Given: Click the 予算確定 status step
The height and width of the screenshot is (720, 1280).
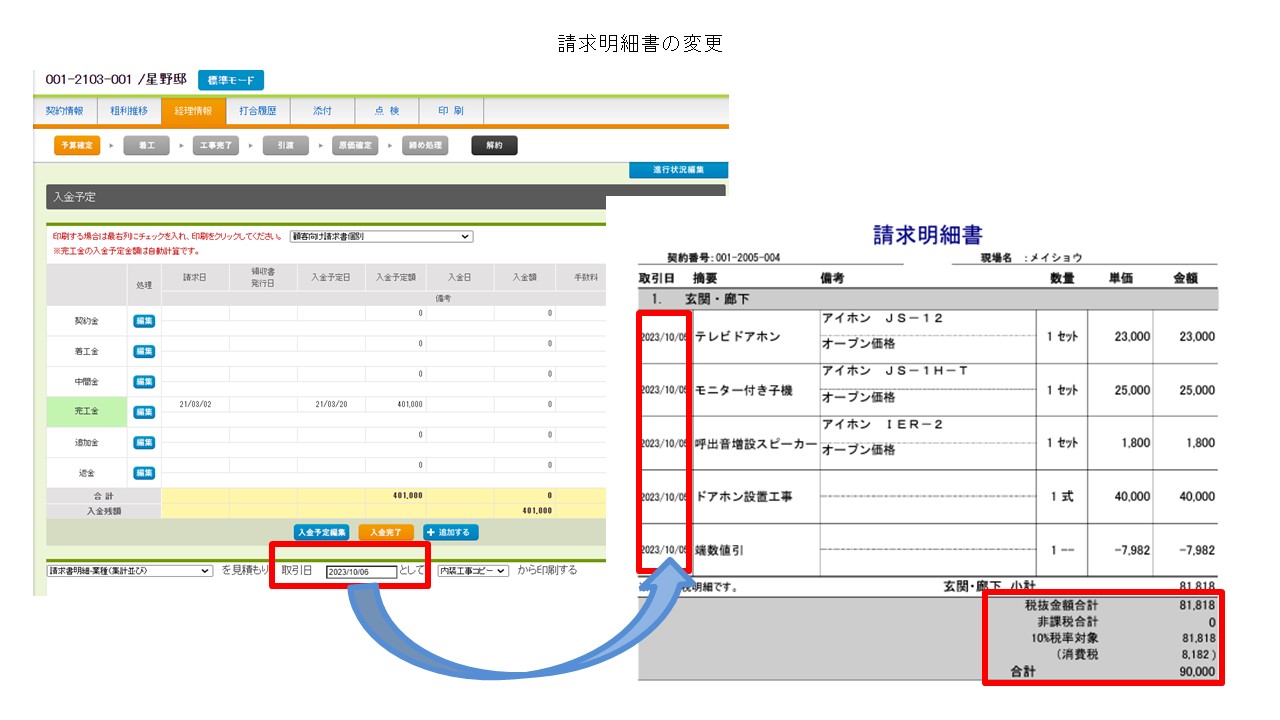Looking at the screenshot, I should [77, 146].
